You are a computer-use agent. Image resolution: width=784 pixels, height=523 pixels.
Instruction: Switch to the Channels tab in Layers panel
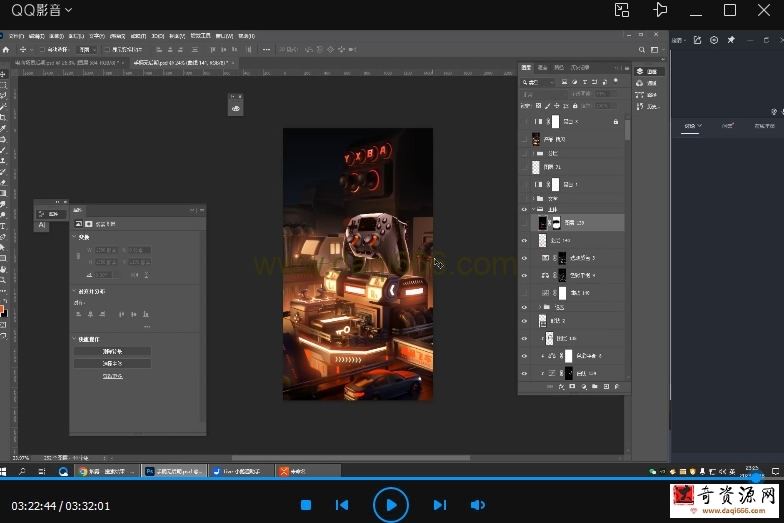pos(543,68)
